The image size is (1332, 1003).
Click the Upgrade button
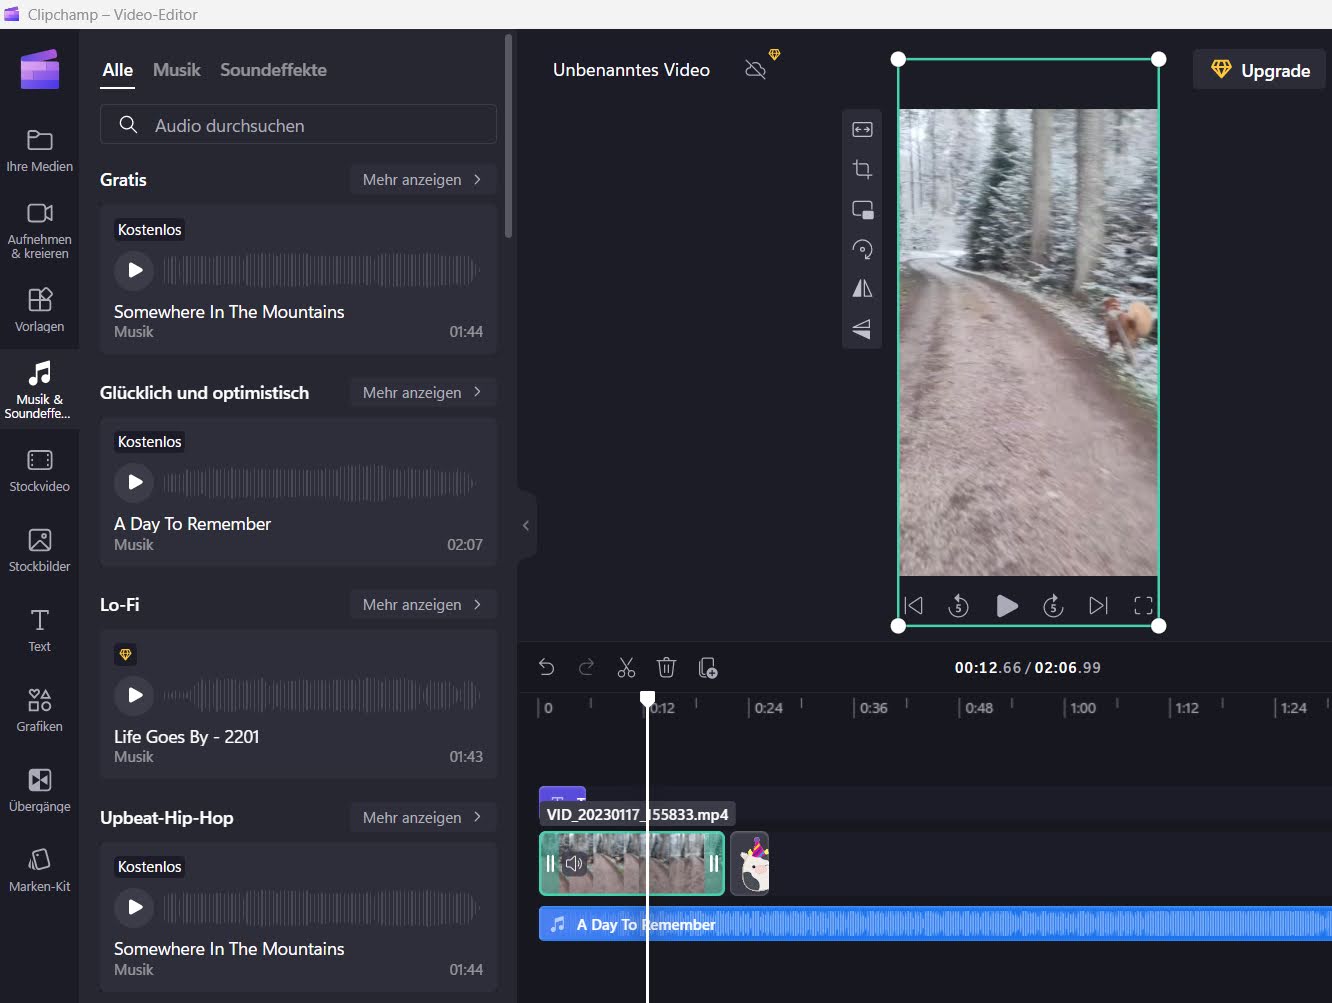point(1258,69)
